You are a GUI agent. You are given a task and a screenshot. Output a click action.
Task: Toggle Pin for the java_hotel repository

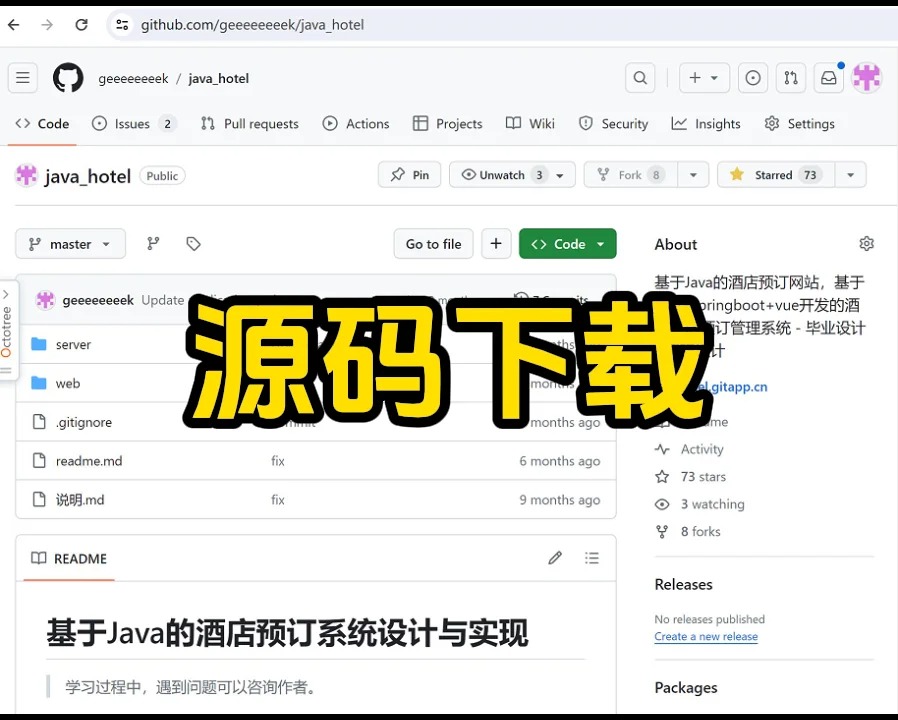click(409, 175)
